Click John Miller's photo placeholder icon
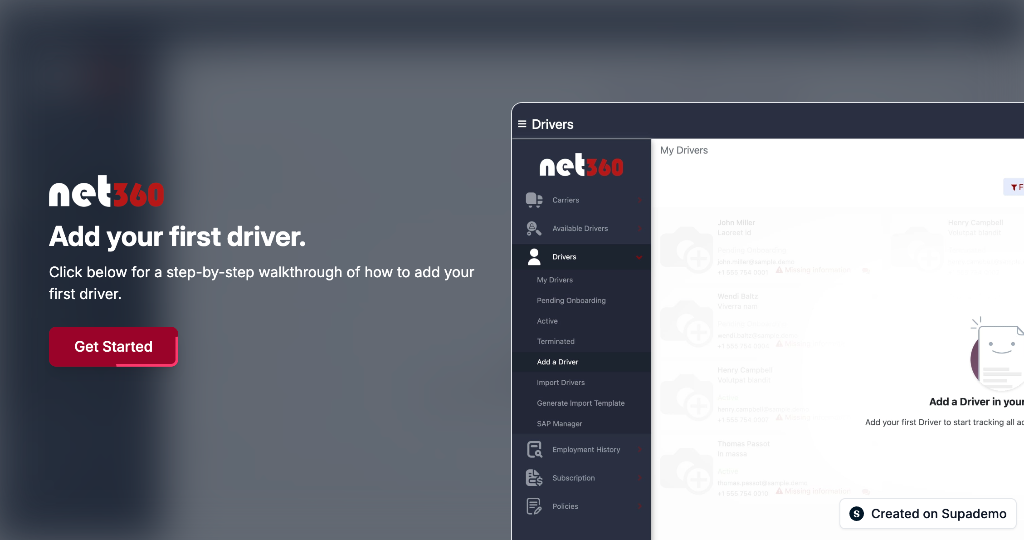Viewport: 1024px width, 540px height. [687, 248]
